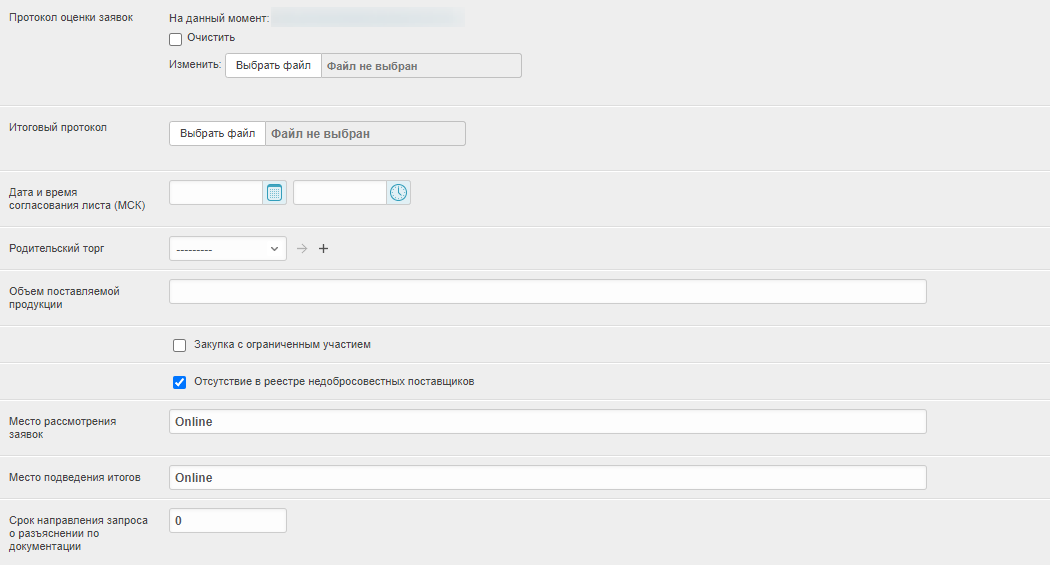Tick the Очистить checkbox

[176, 39]
